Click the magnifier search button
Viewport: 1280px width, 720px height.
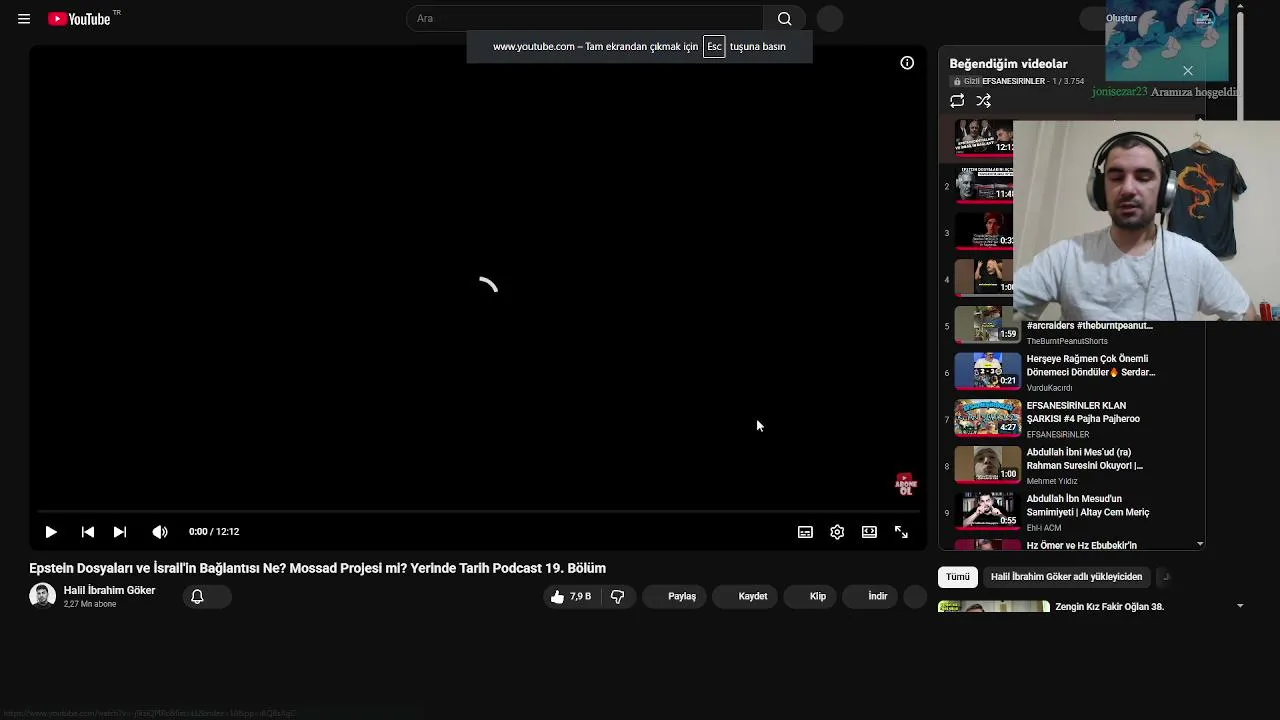785,18
